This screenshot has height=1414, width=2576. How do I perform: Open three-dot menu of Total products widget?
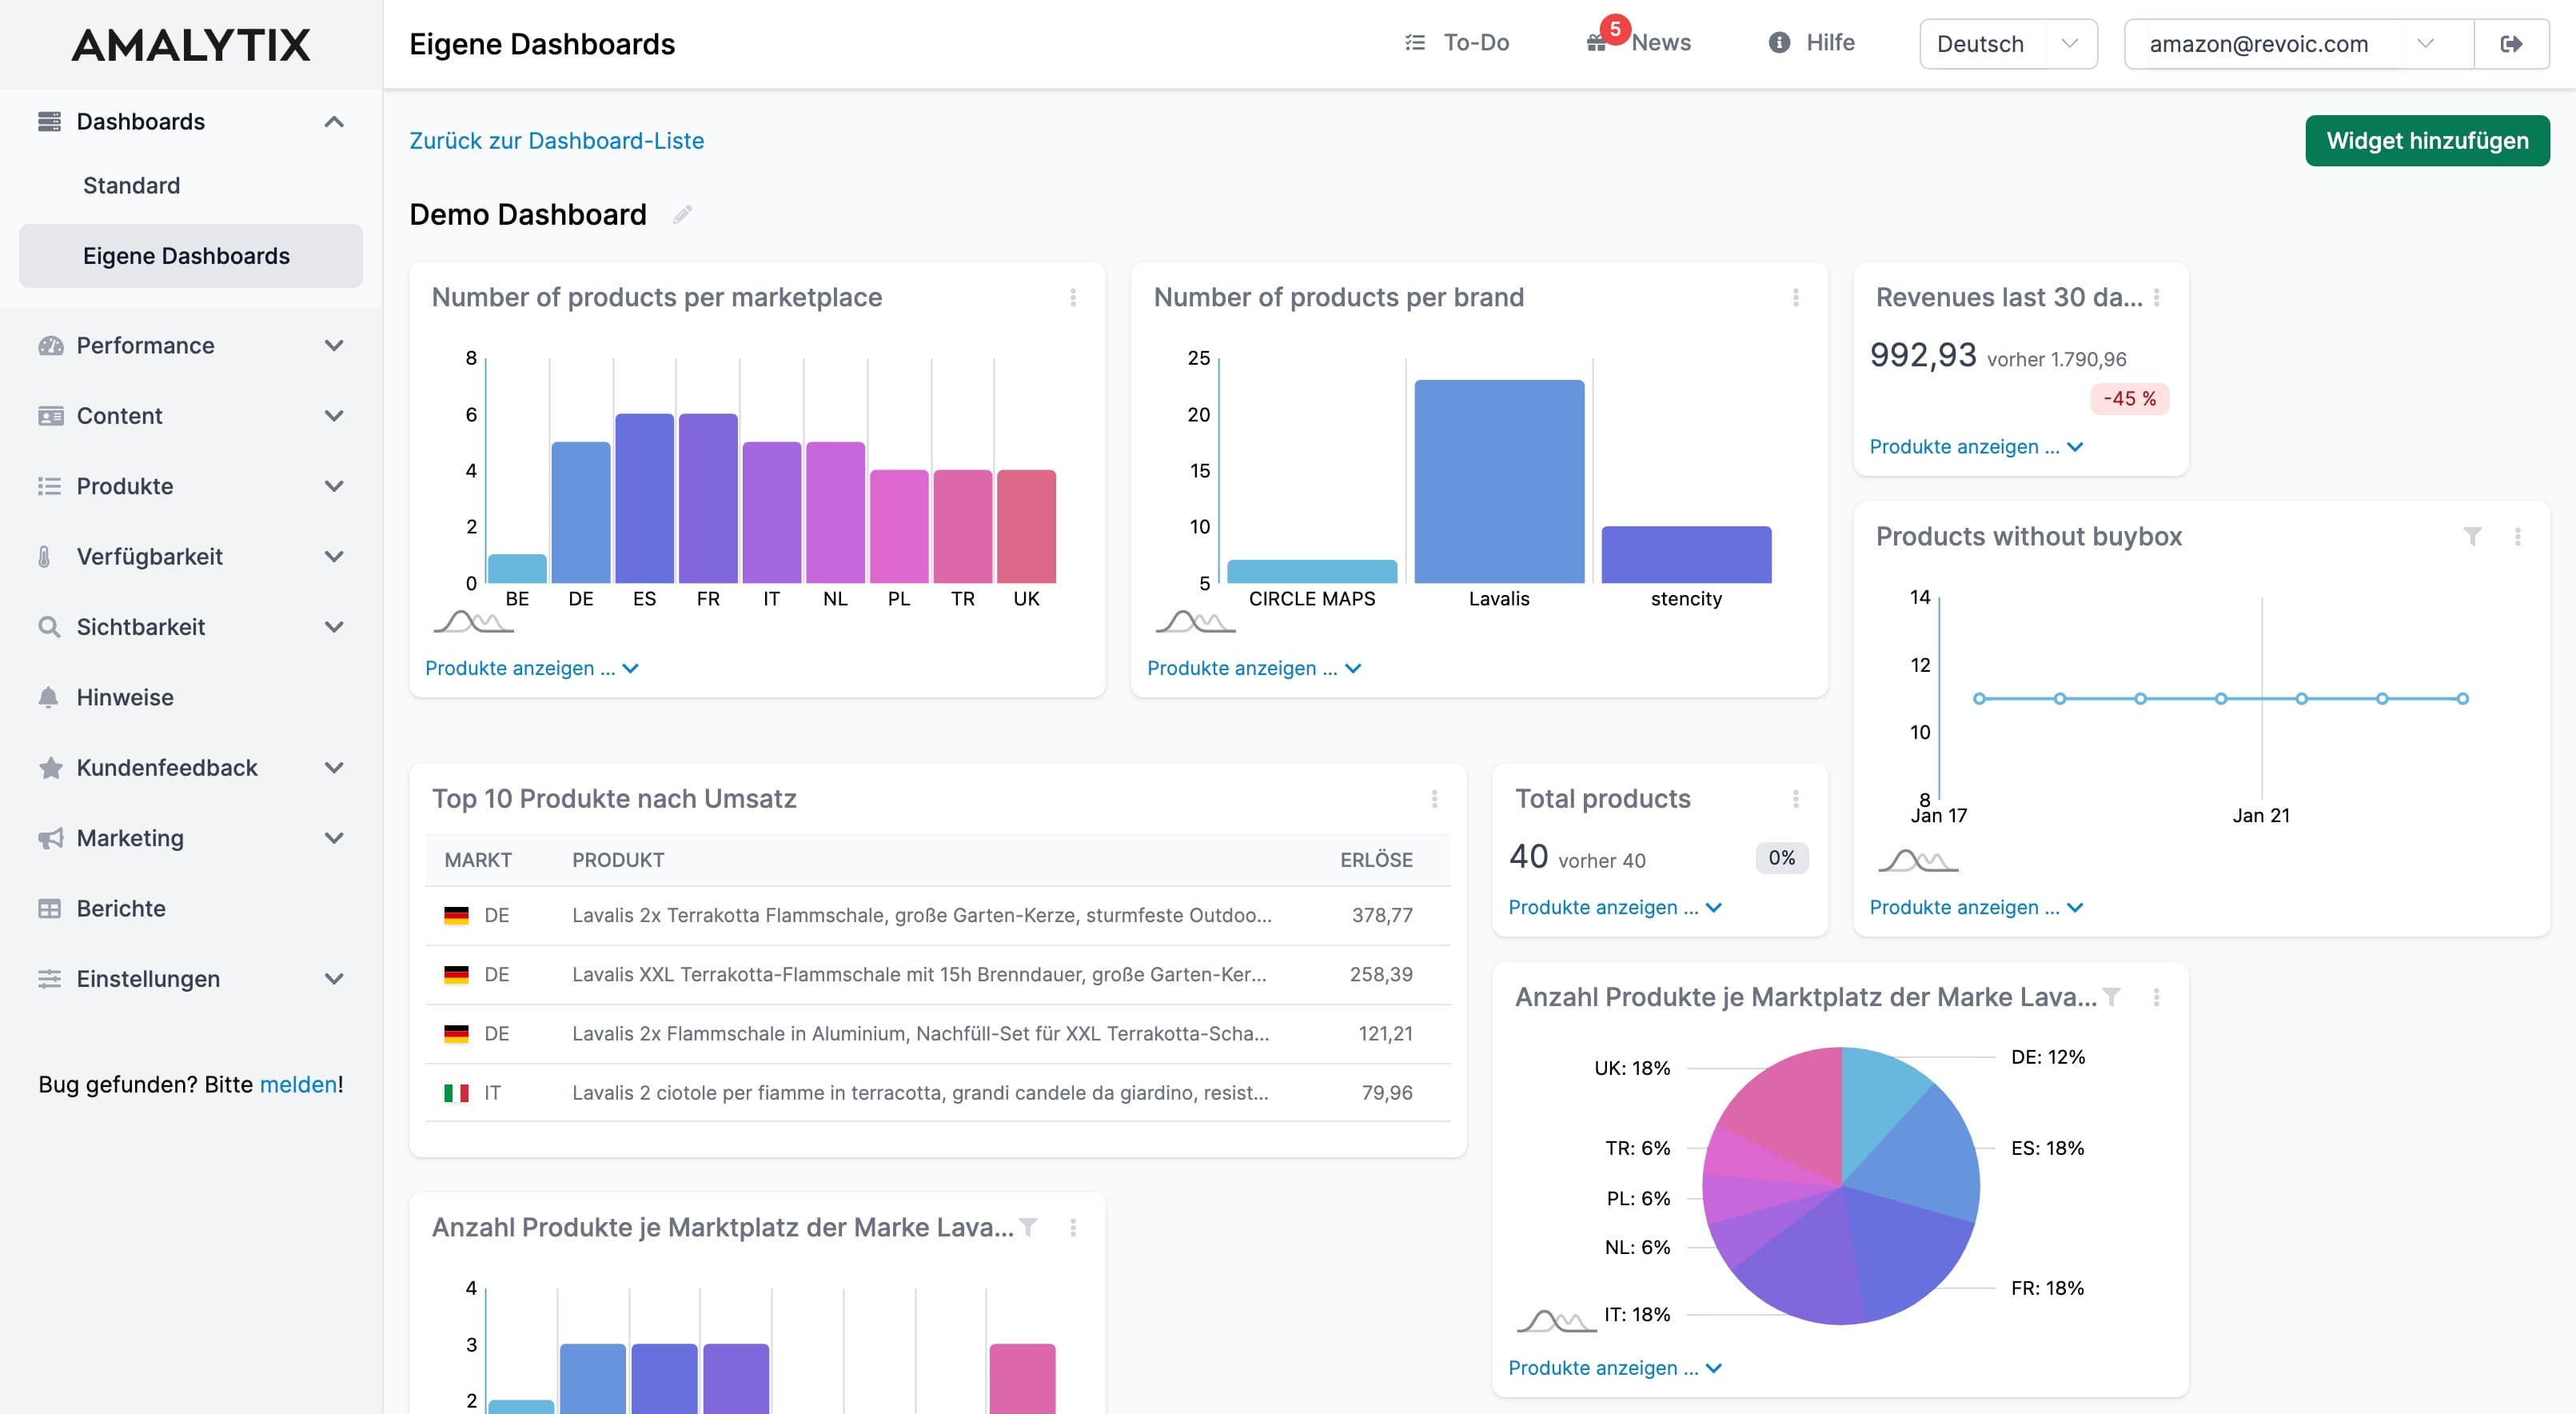[x=1796, y=798]
